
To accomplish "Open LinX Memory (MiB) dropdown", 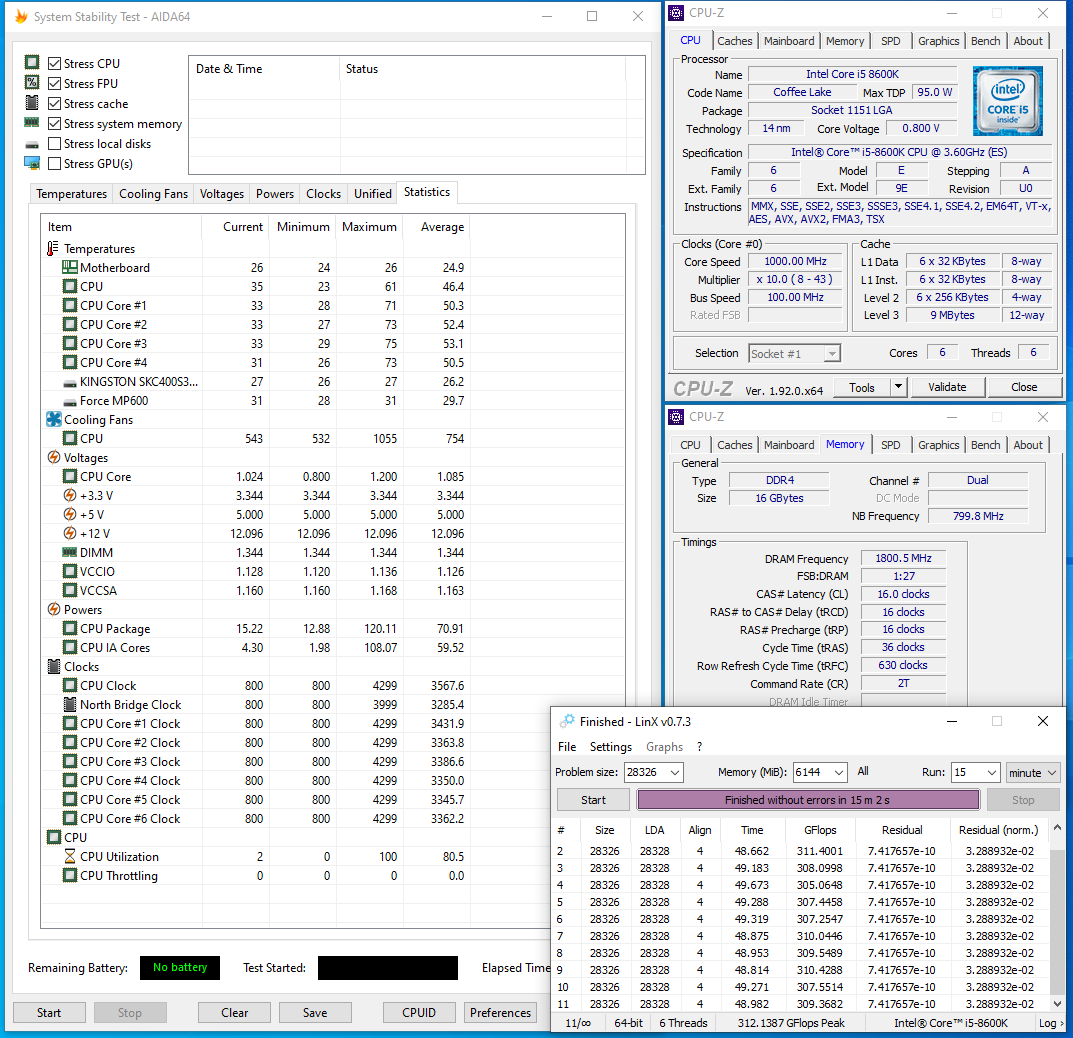I will pyautogui.click(x=839, y=773).
